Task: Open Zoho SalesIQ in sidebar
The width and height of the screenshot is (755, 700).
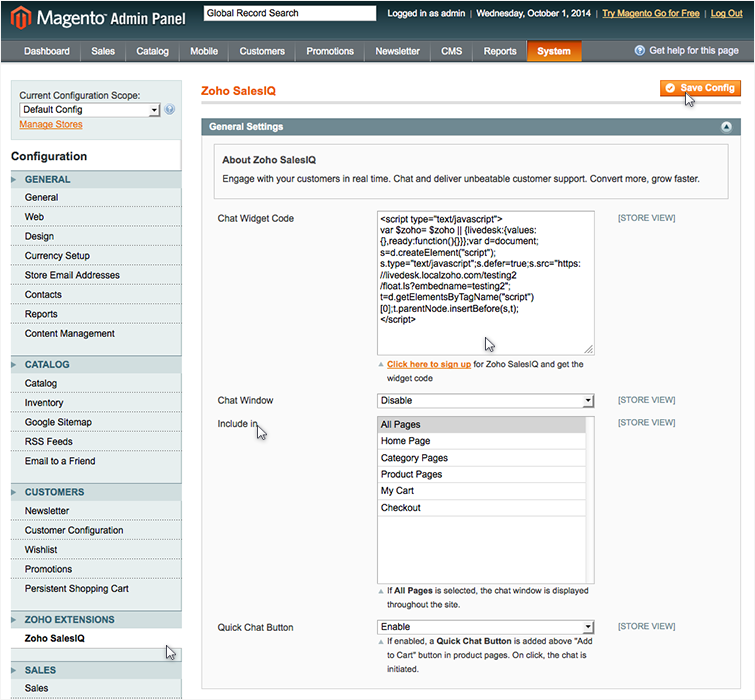Action: point(96,638)
